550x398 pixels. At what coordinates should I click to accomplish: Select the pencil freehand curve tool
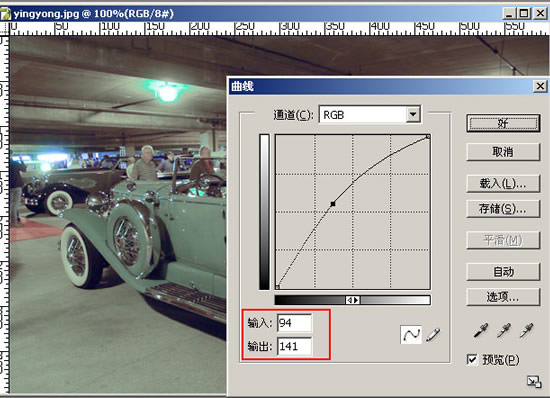pos(433,335)
